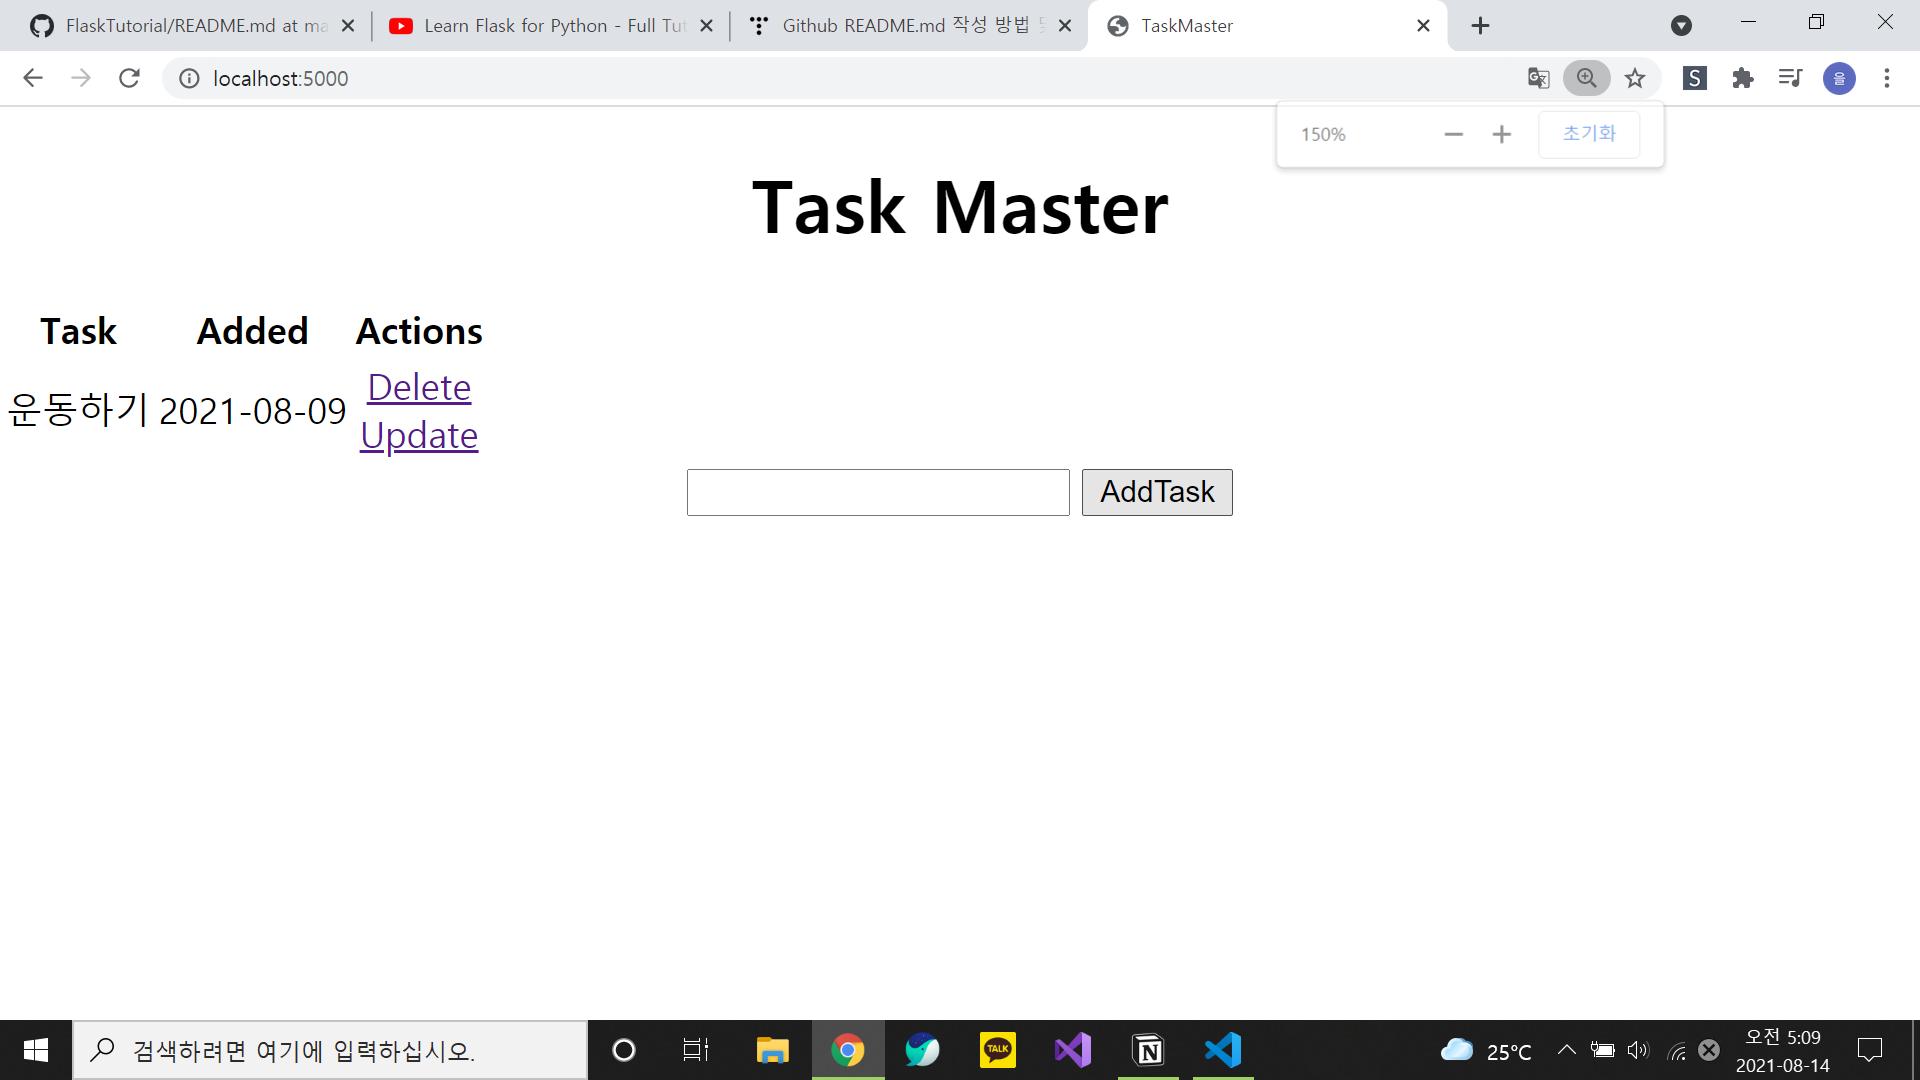Click inside the new task input field
Viewport: 1920px width, 1080px height.
click(x=877, y=492)
